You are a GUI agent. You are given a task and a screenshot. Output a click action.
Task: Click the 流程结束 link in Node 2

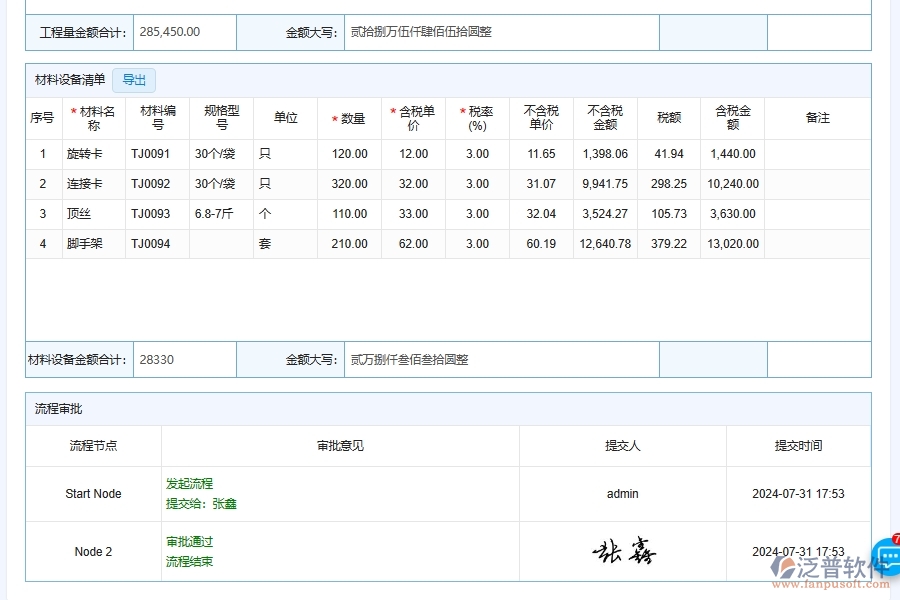click(x=190, y=560)
